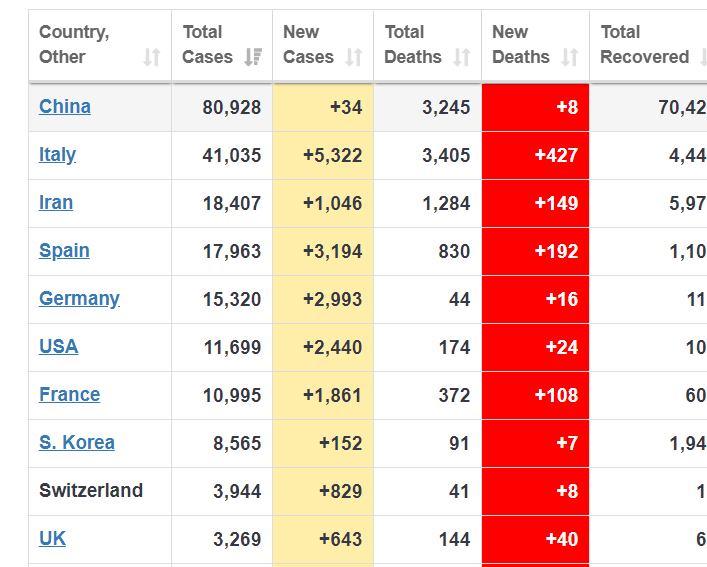Viewport: 707px width, 567px height.
Task: Select USA's total cases 11,699
Action: click(x=232, y=348)
